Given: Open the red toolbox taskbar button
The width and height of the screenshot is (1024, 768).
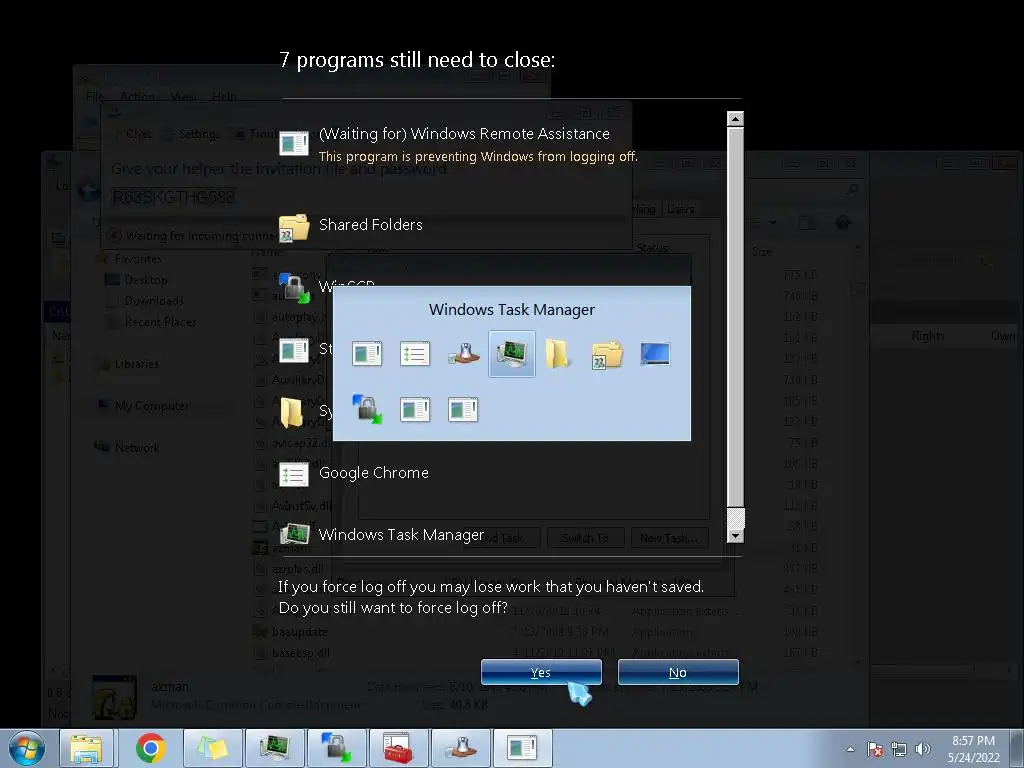Looking at the screenshot, I should pos(398,748).
